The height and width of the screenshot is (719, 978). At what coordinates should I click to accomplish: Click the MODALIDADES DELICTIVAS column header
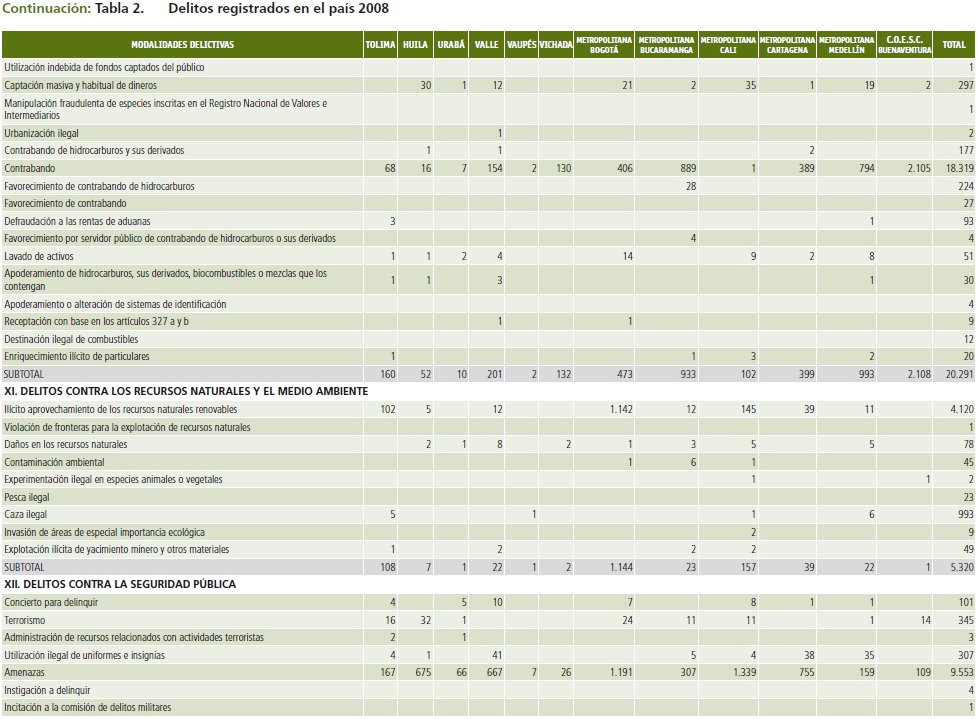coord(182,45)
